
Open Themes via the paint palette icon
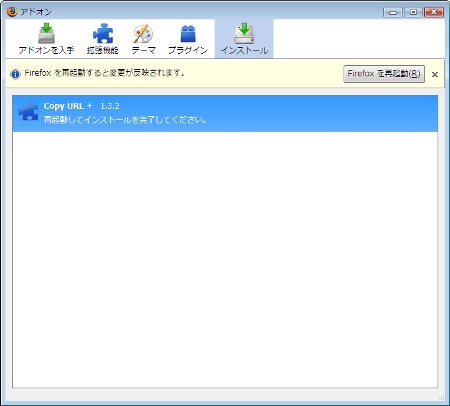click(143, 33)
